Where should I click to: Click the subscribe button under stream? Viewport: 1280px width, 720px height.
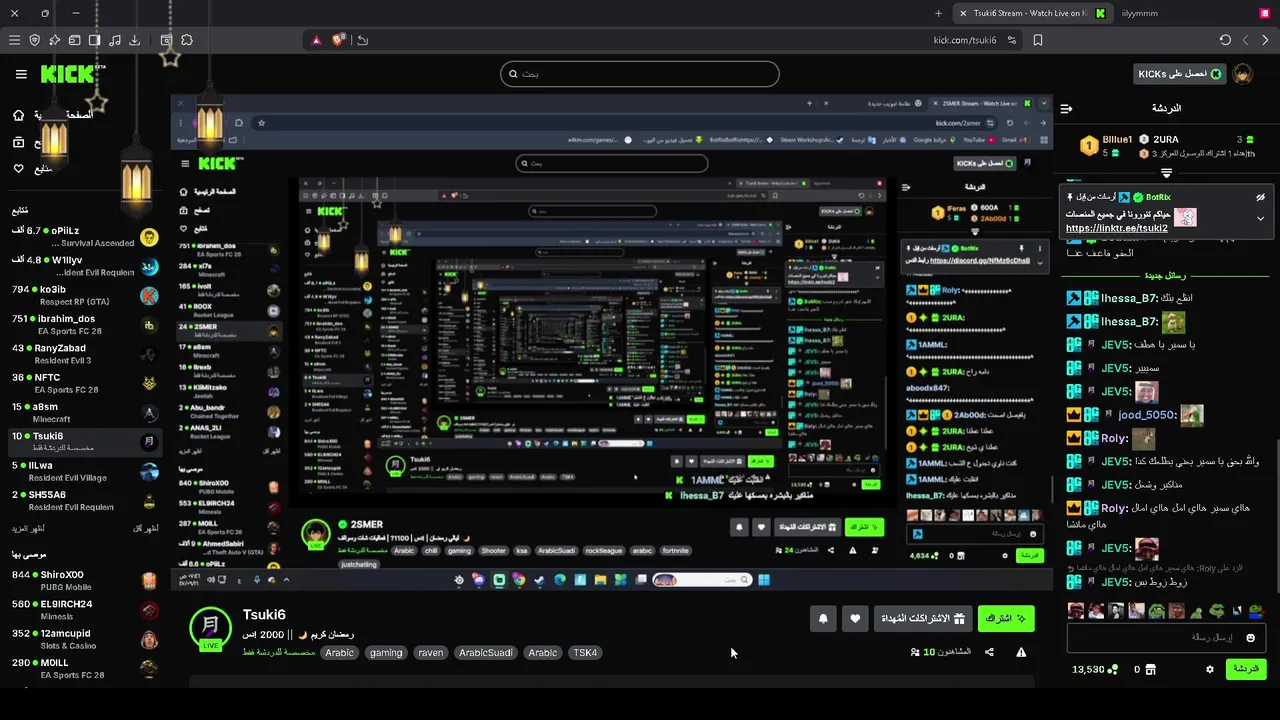click(x=1006, y=619)
